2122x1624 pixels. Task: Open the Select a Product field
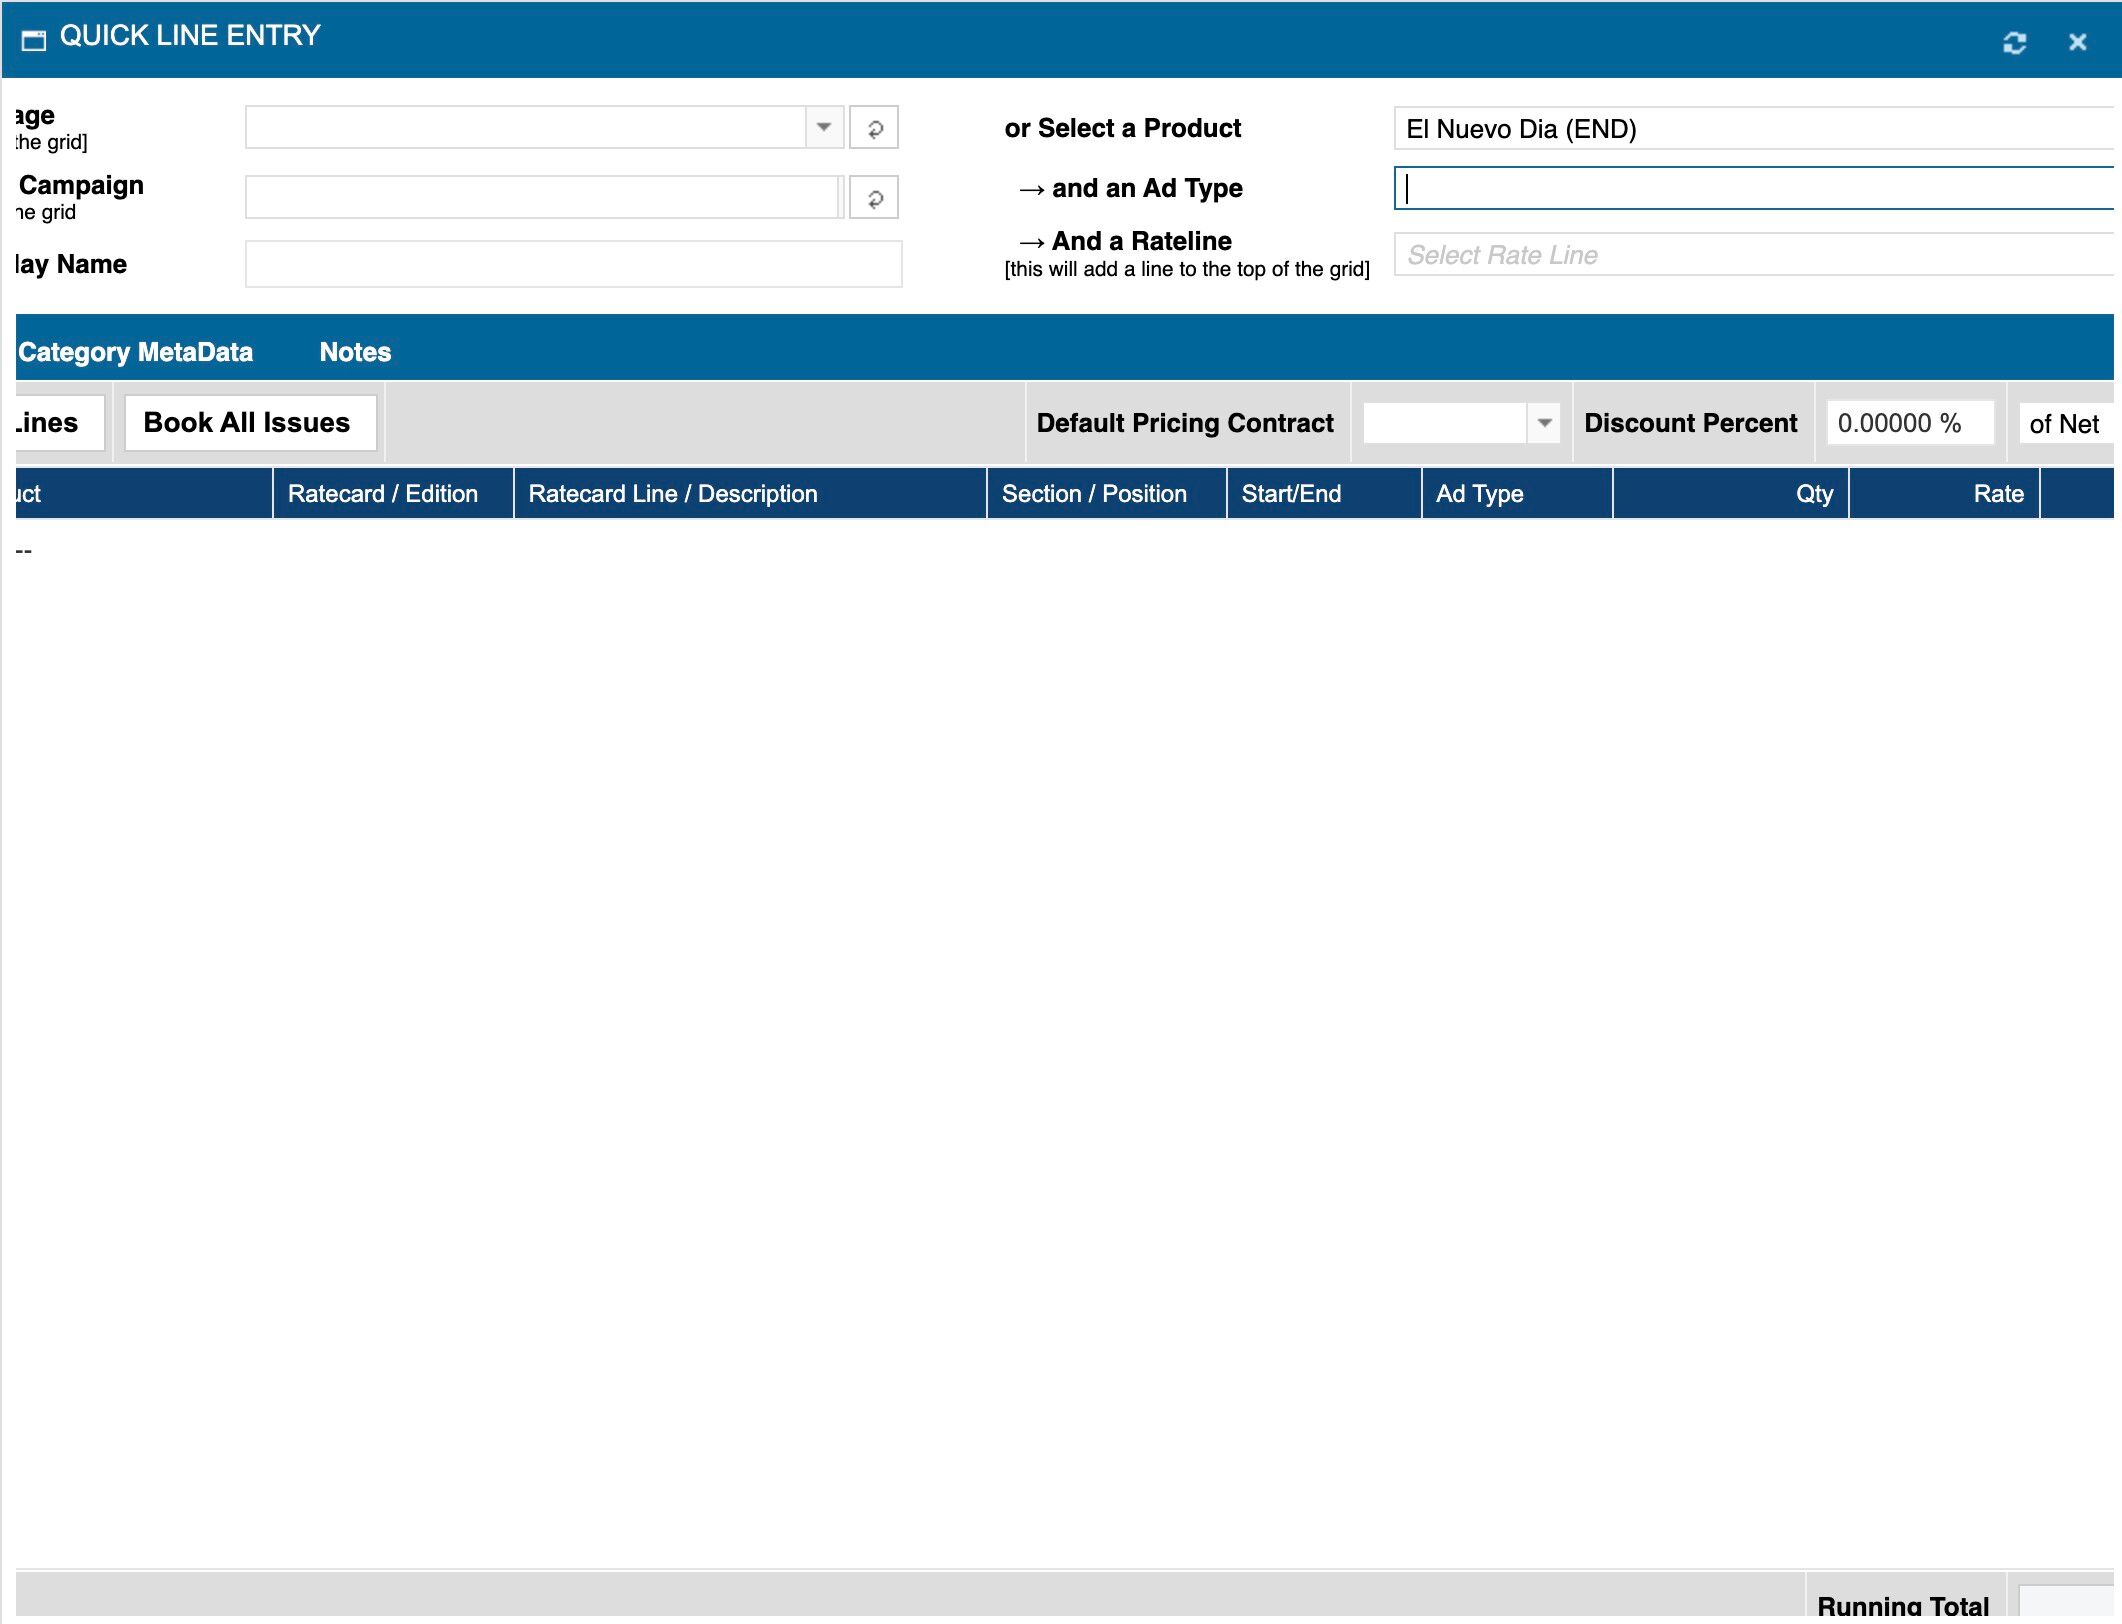tap(1750, 129)
